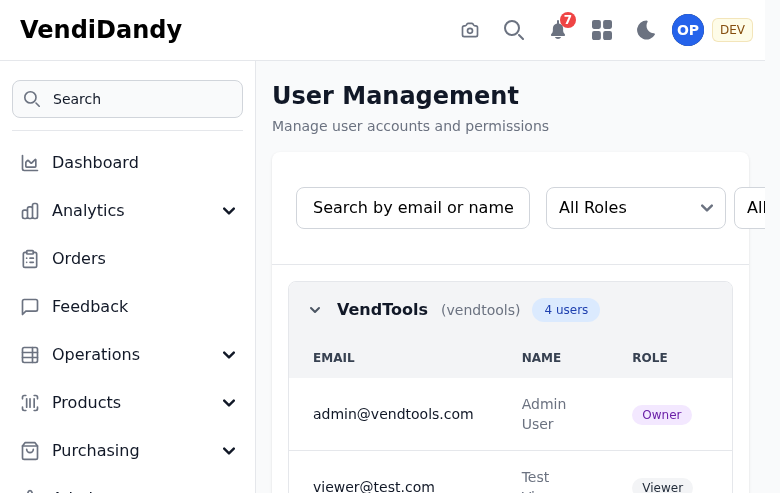Go to Orders in the sidebar

tap(79, 259)
